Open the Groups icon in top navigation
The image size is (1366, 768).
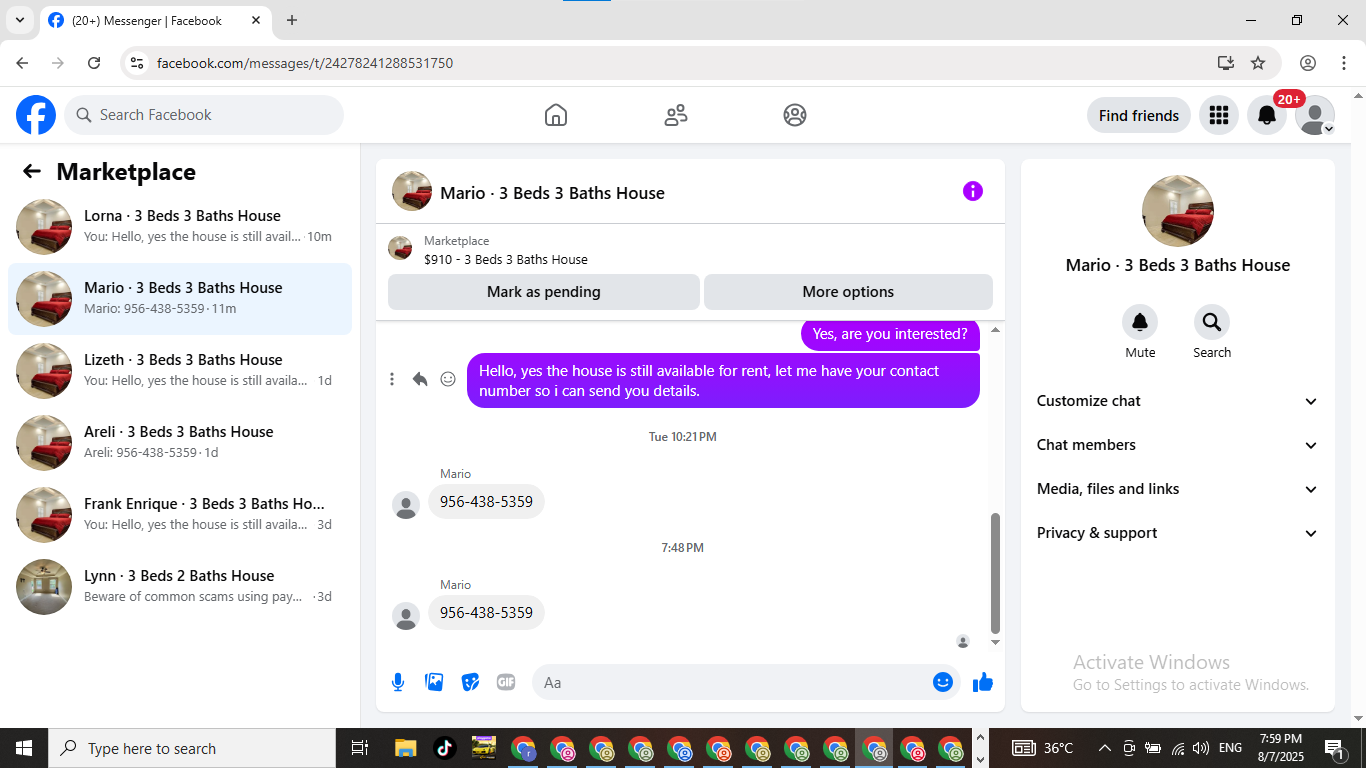point(795,115)
